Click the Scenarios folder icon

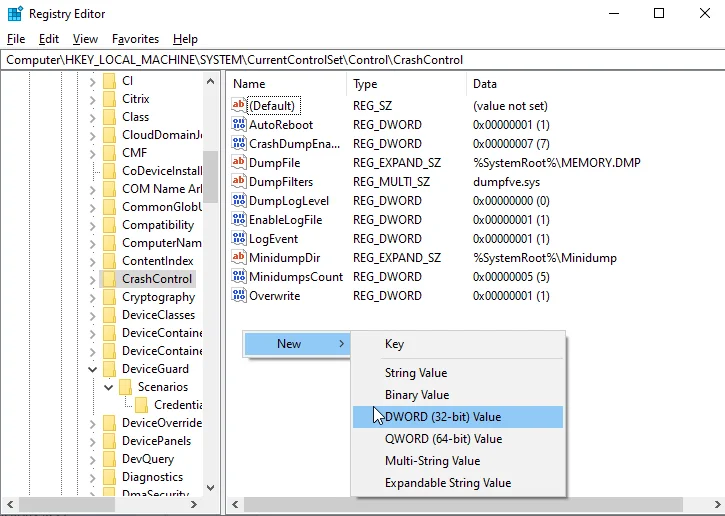pyautogui.click(x=125, y=387)
